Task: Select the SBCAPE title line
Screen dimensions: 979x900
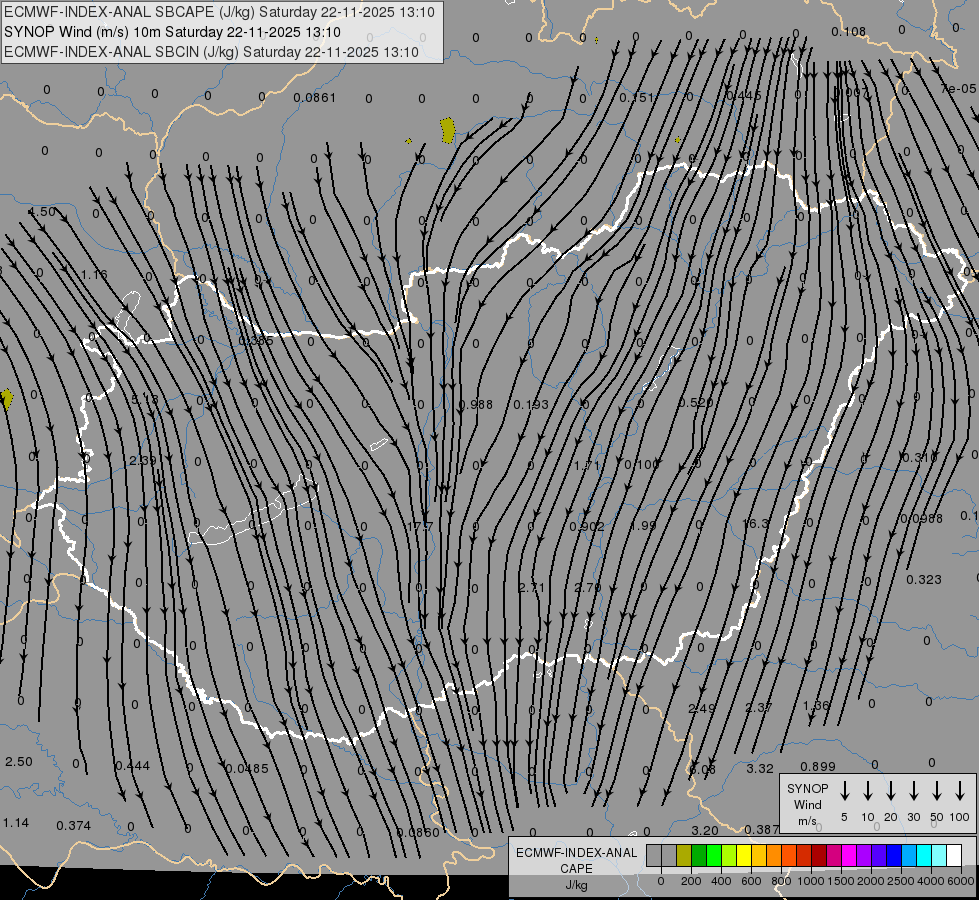Action: click(x=219, y=12)
